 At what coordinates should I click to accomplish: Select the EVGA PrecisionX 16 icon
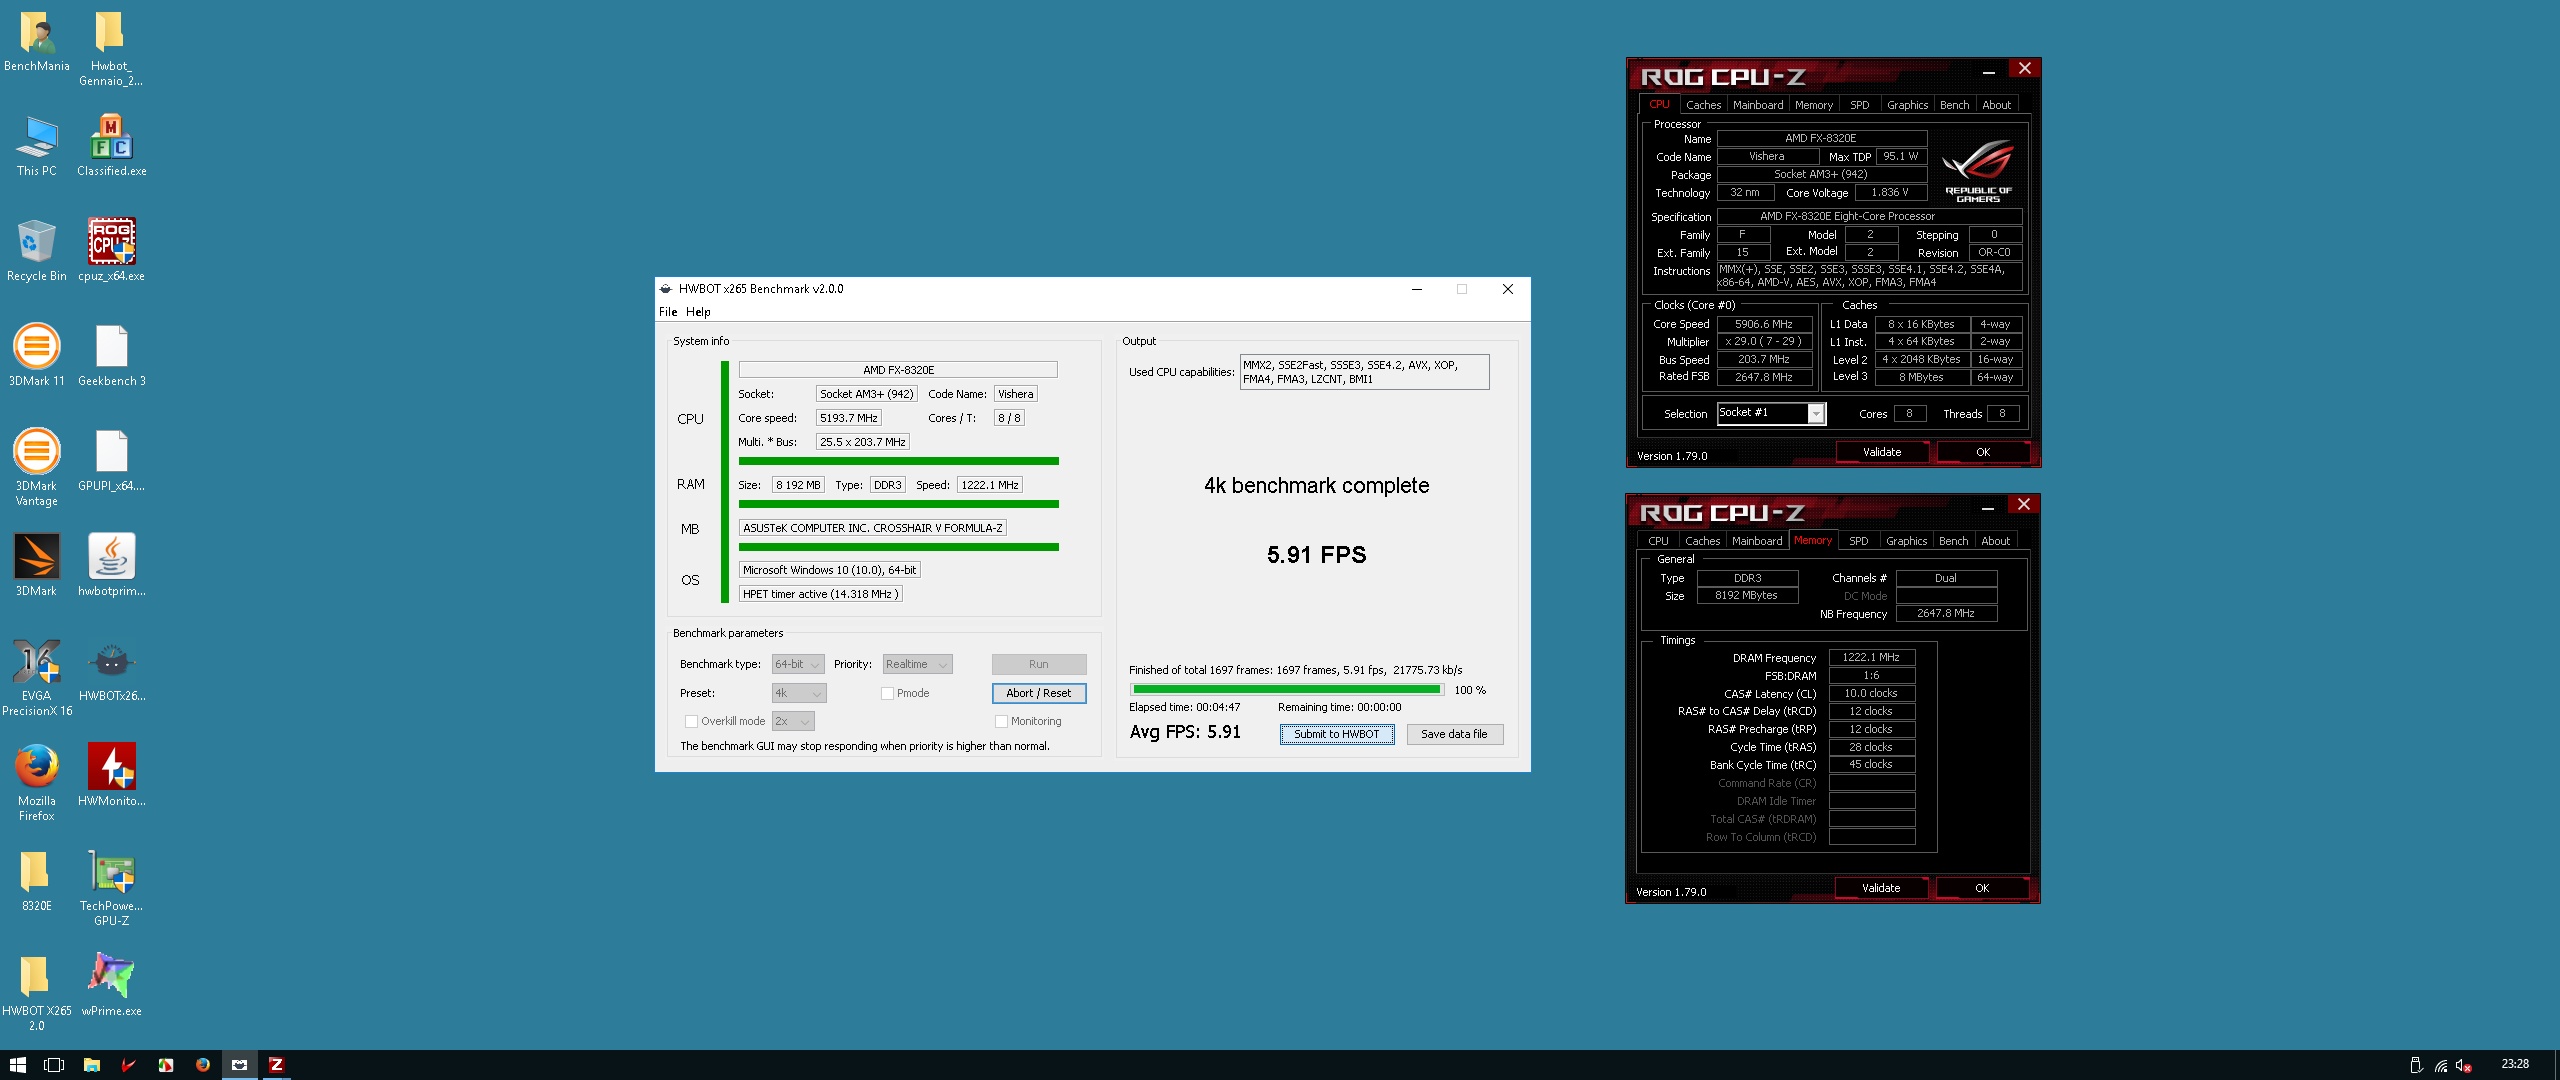point(37,679)
